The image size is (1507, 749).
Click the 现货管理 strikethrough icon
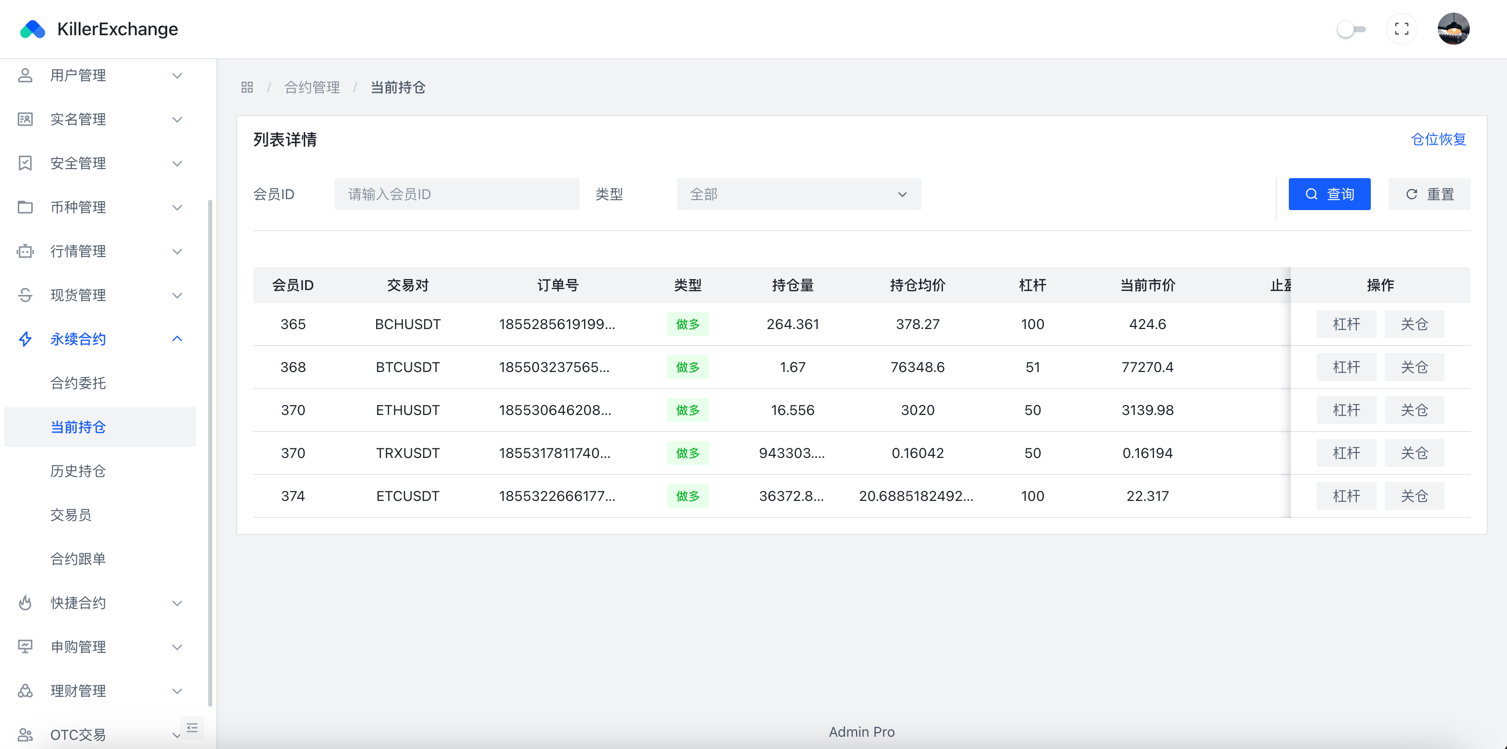pos(25,295)
